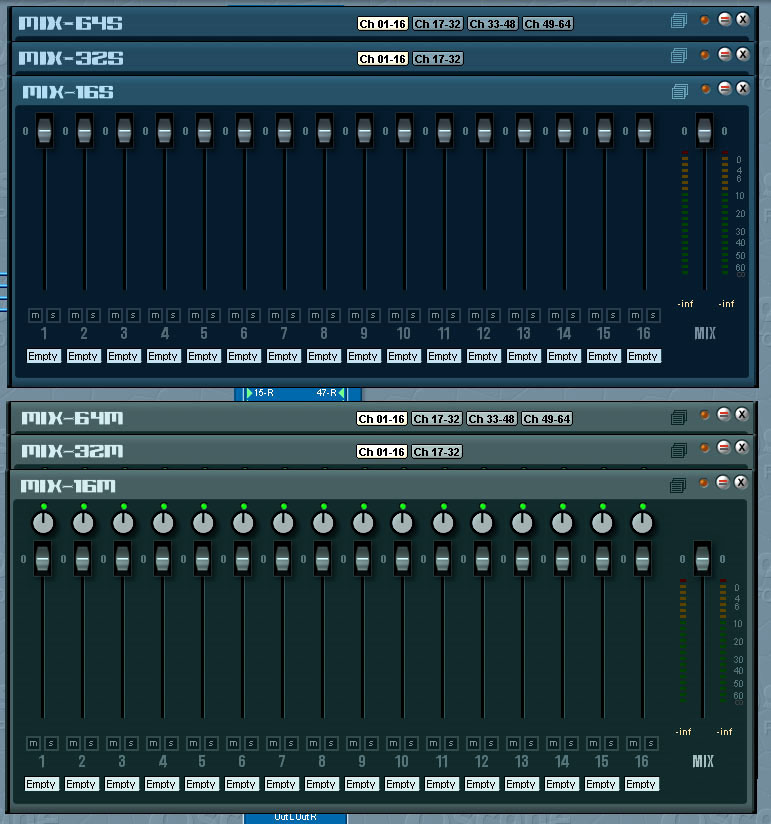Click orange dot indicator in MIX-32M header
Viewport: 771px width, 824px height.
[704, 448]
